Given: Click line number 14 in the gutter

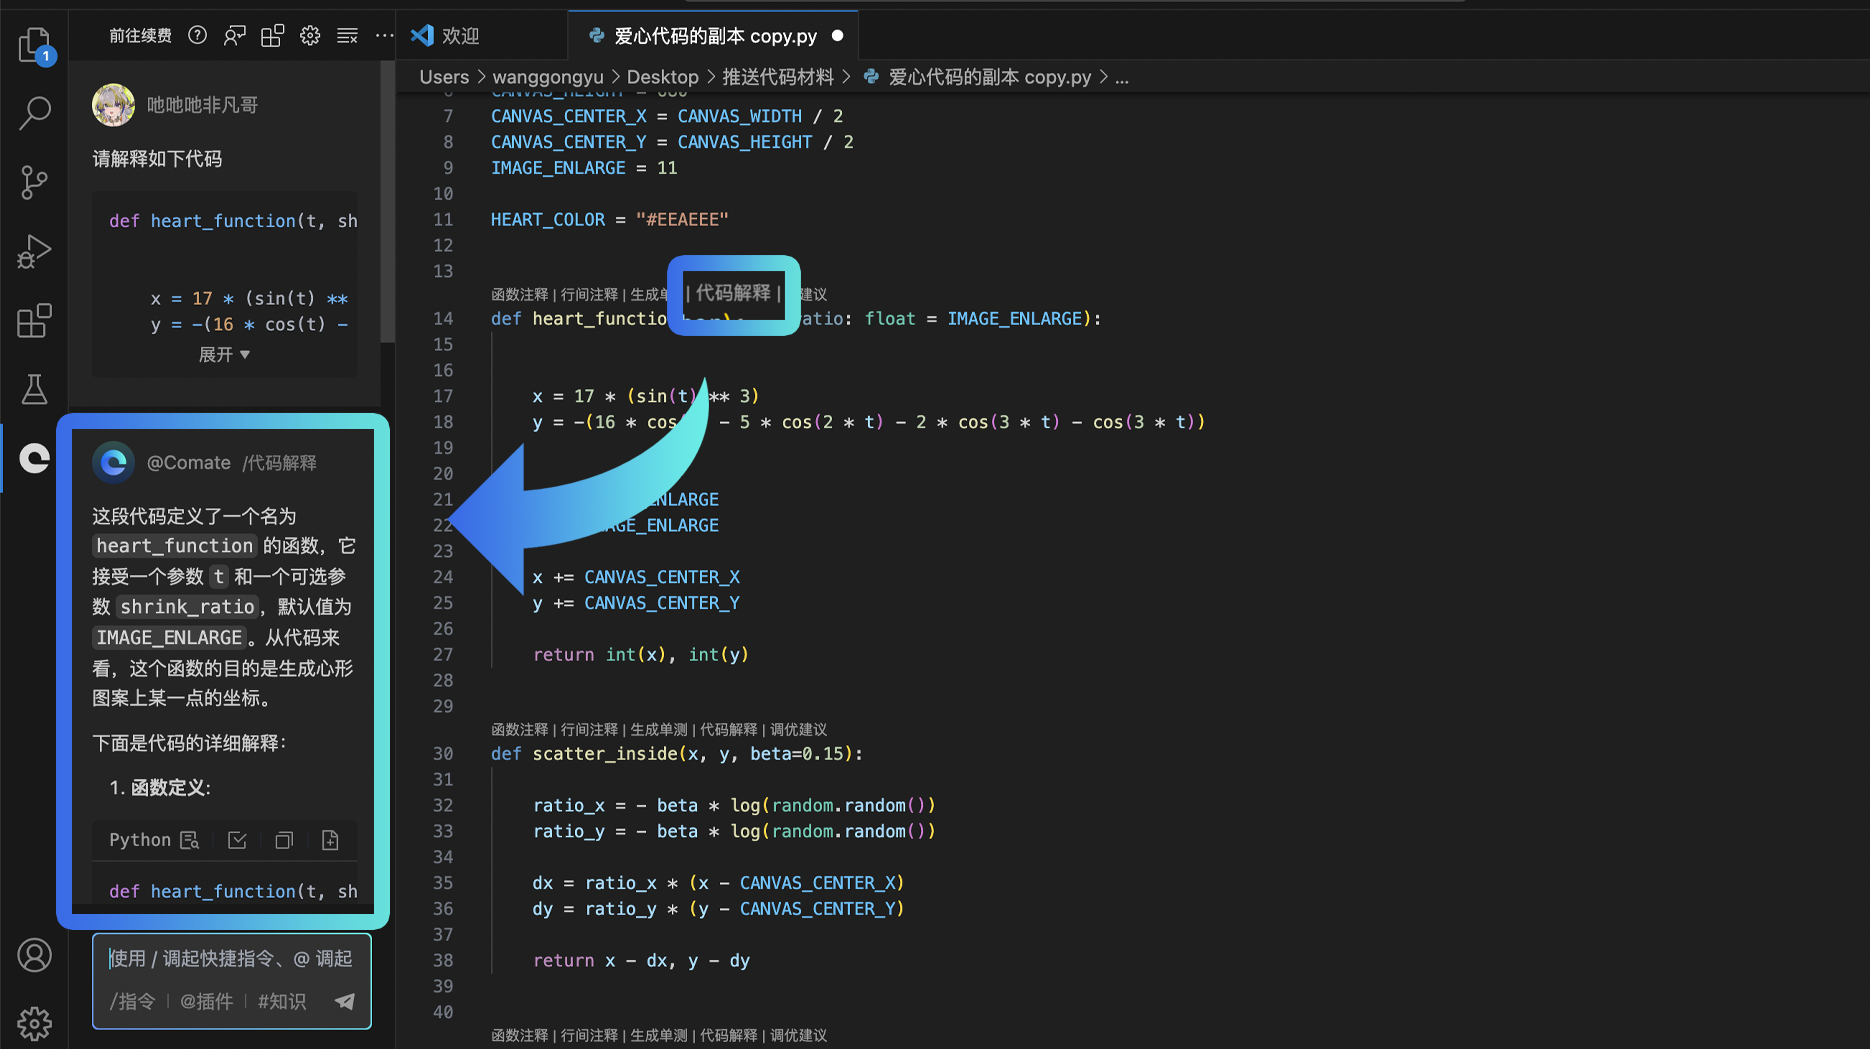Looking at the screenshot, I should tap(443, 319).
